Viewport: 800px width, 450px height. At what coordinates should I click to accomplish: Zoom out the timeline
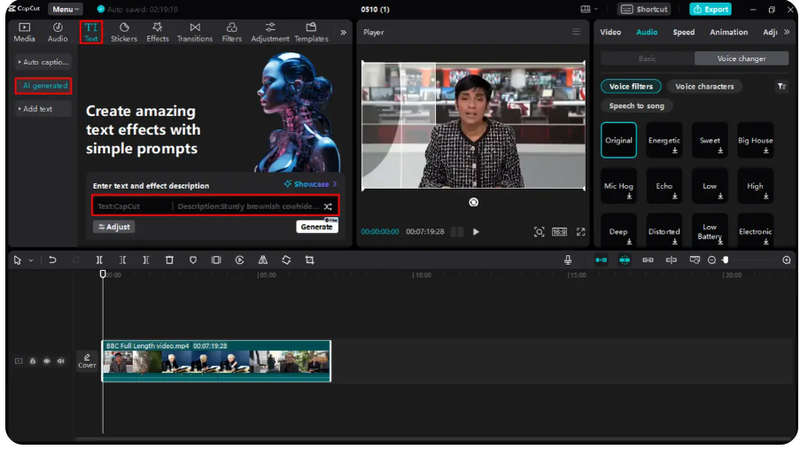pos(712,260)
